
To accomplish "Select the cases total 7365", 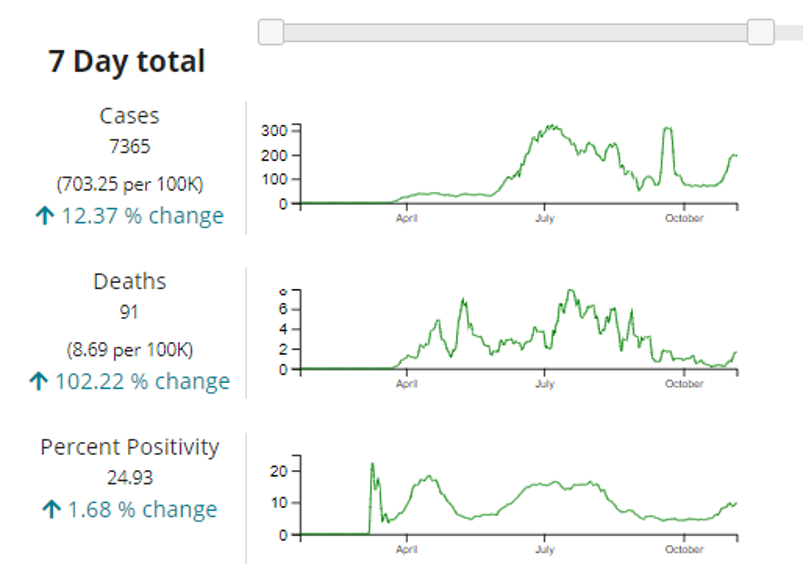I will 129,147.
